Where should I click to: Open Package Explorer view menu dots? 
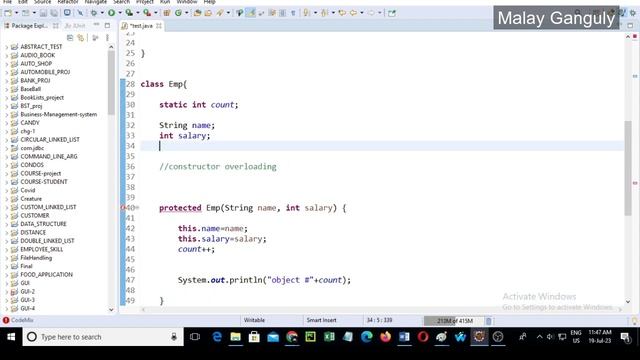coord(107,38)
